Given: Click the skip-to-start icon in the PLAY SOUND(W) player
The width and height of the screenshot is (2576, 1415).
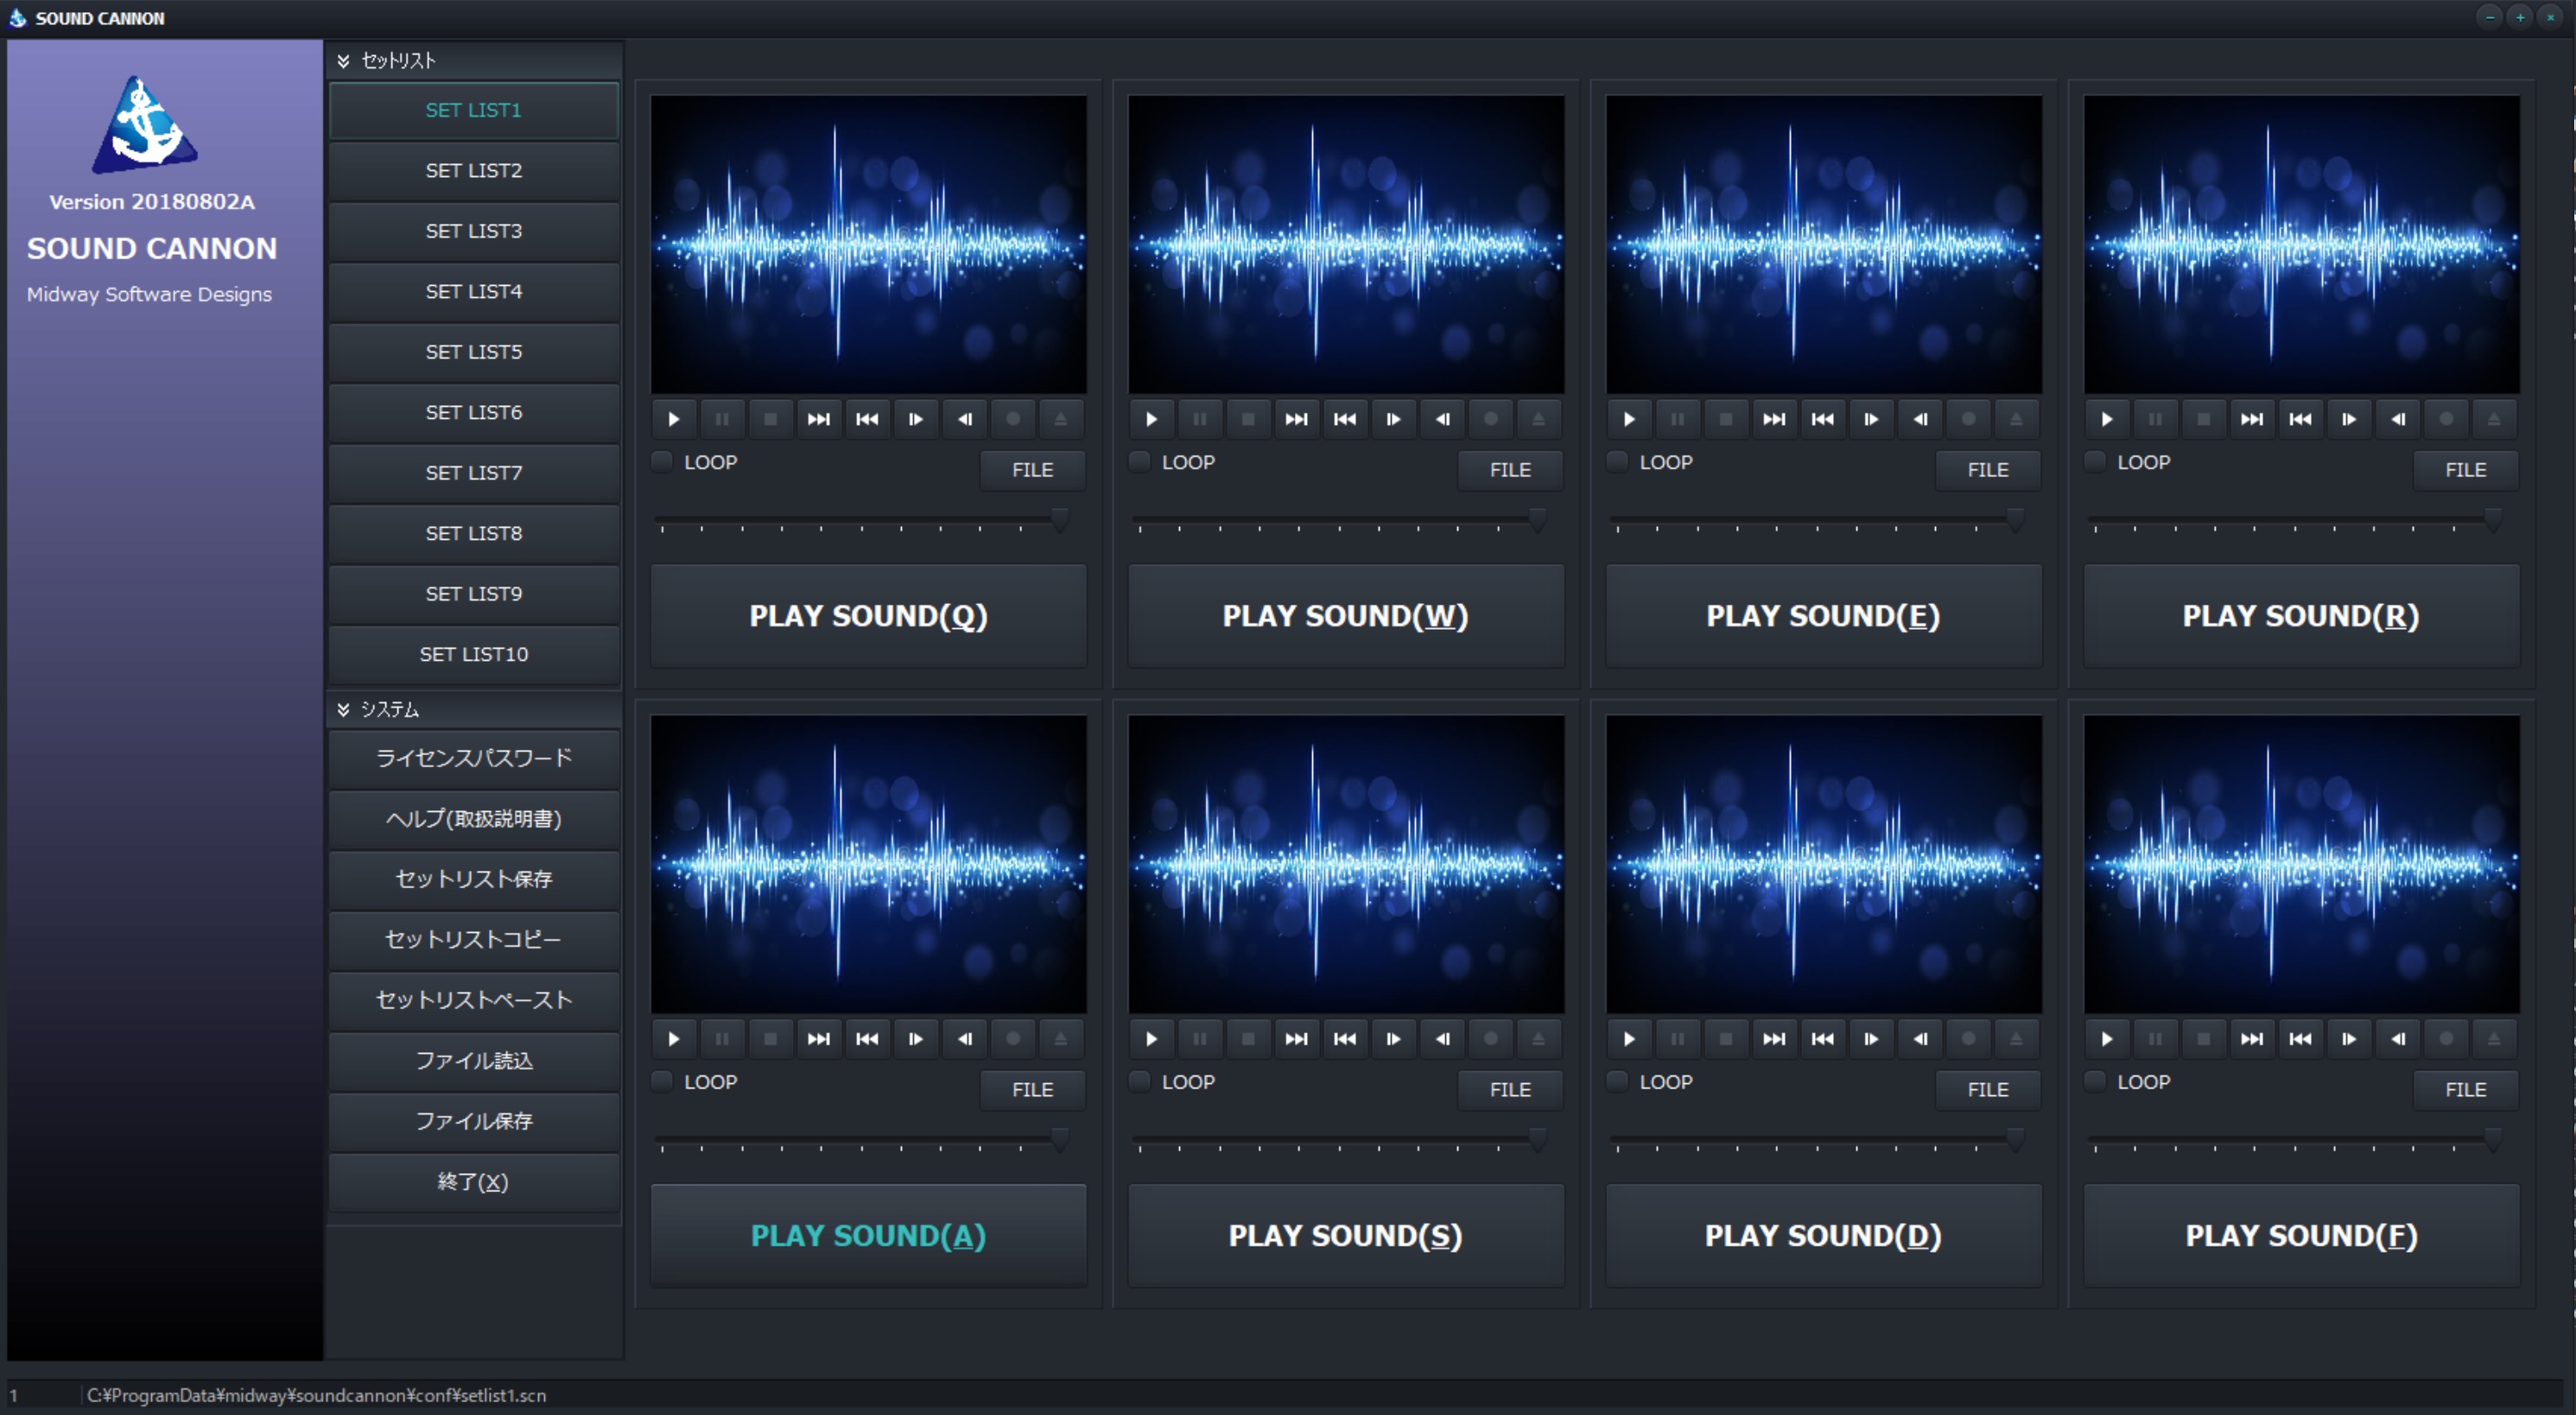Looking at the screenshot, I should coord(1345,419).
